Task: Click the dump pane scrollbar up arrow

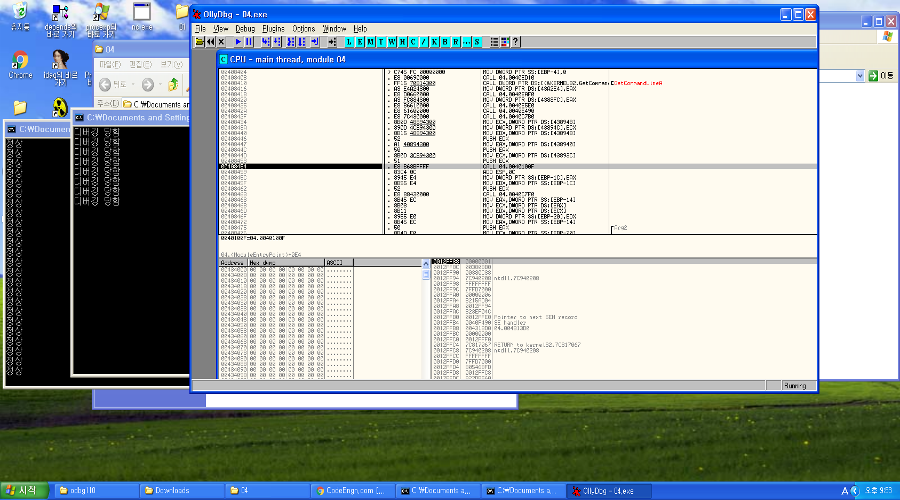Action: [426, 263]
